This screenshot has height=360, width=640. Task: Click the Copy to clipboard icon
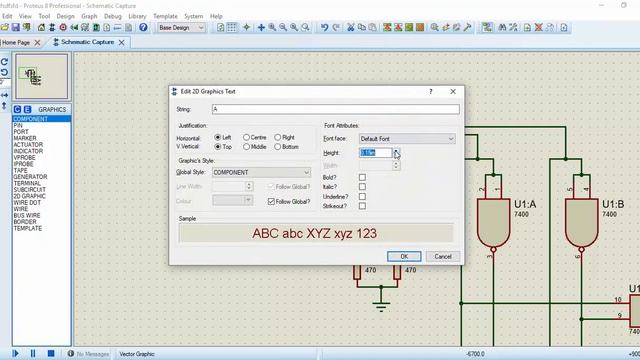tap(362, 27)
